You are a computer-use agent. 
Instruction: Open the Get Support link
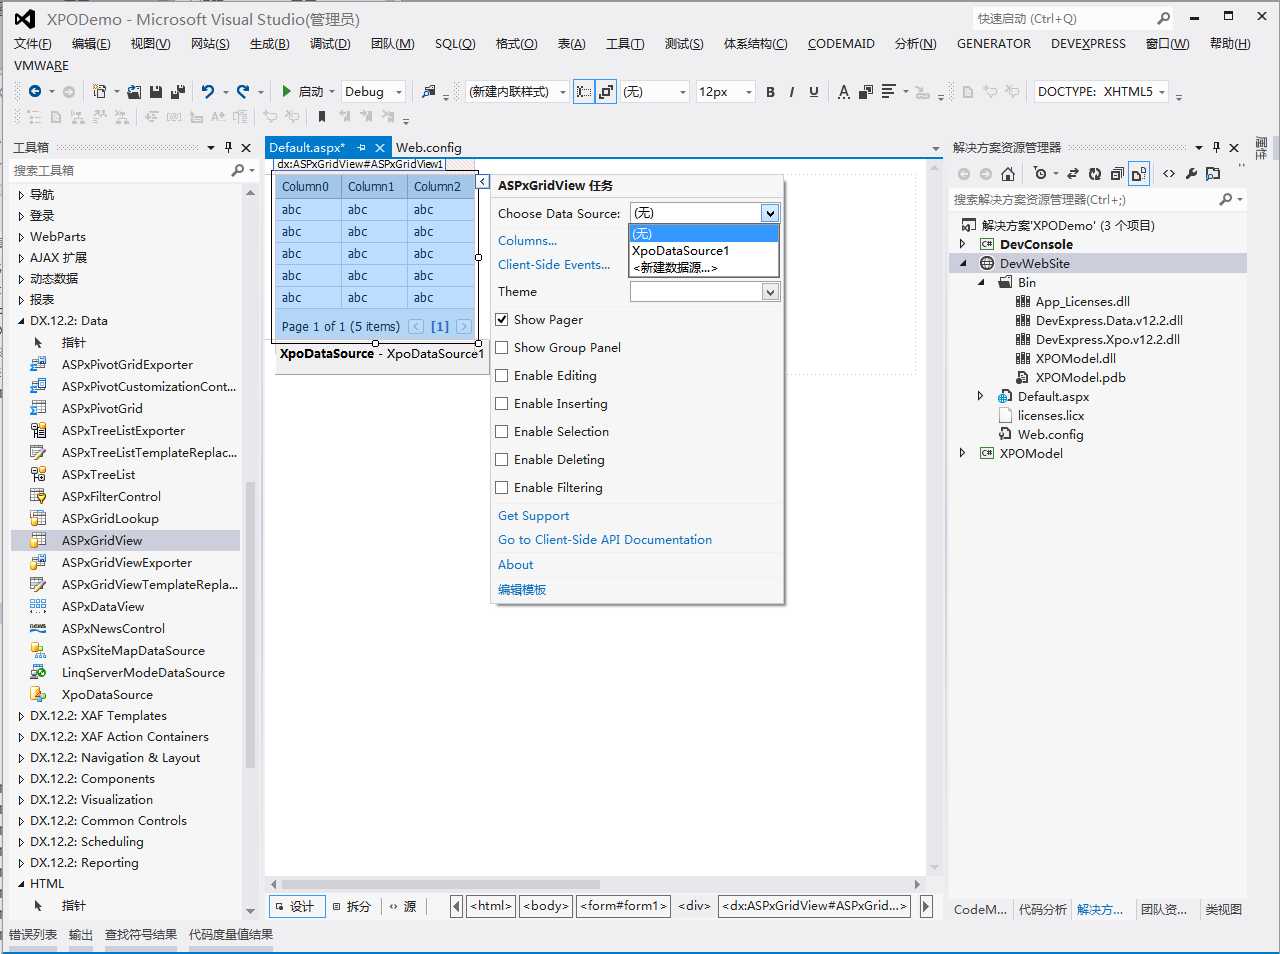[533, 516]
